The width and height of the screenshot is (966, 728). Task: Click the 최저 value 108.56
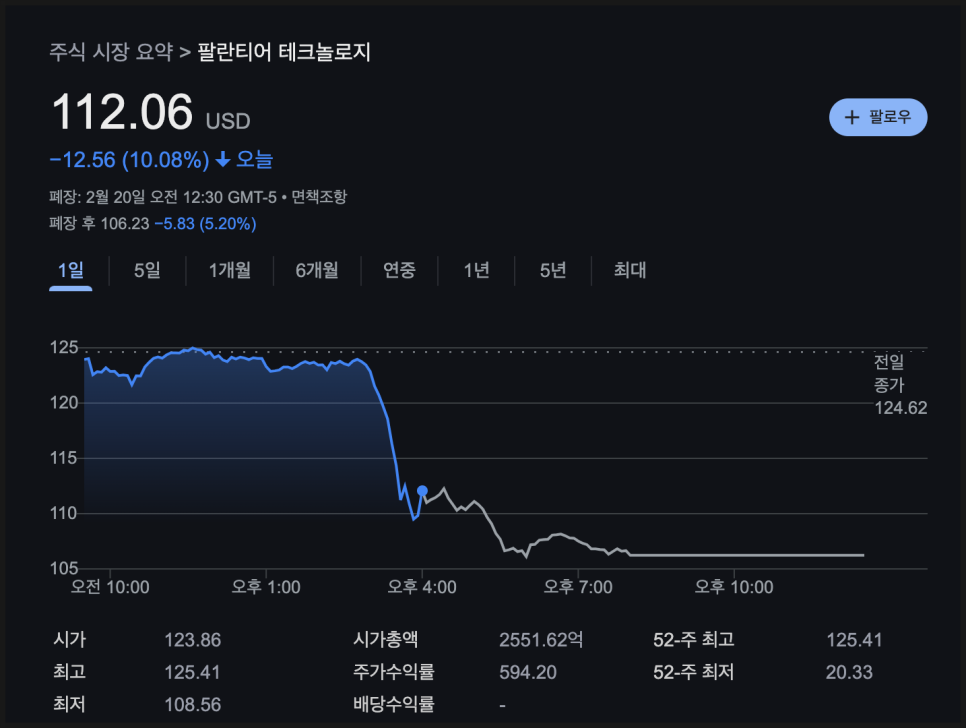(192, 705)
